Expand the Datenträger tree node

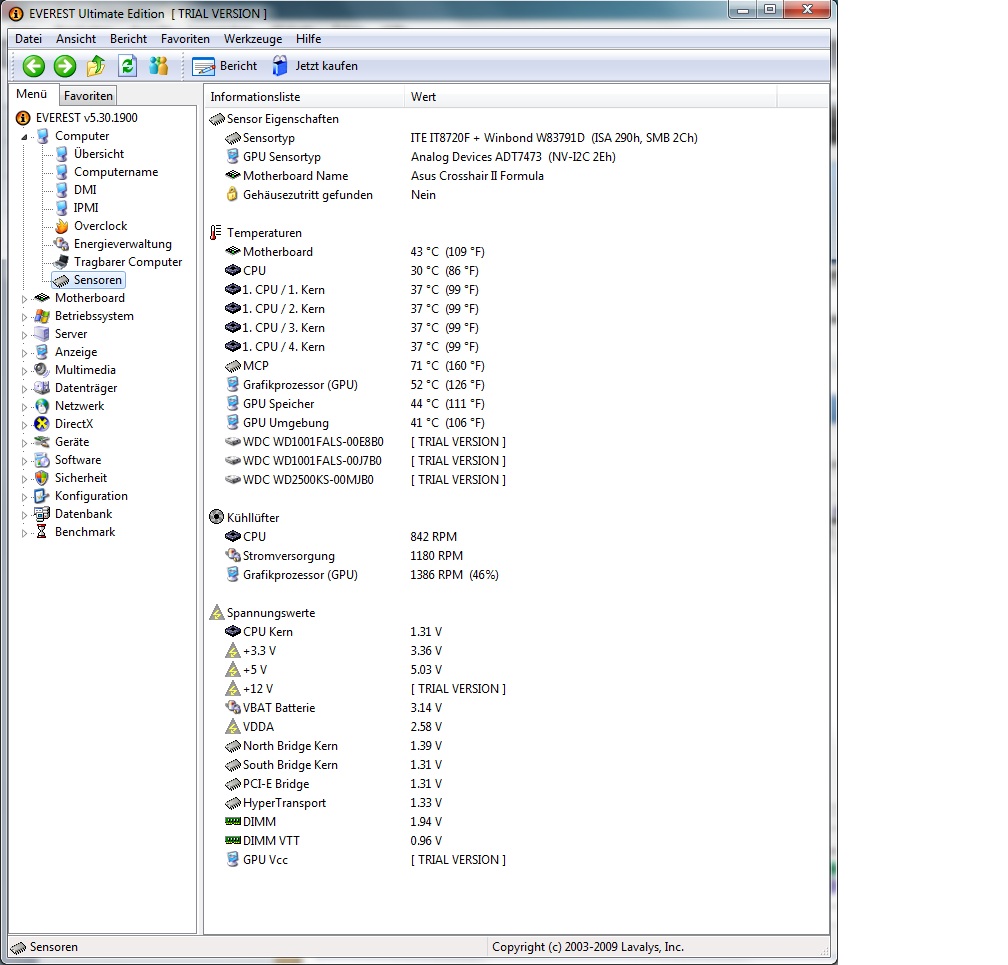(x=24, y=389)
